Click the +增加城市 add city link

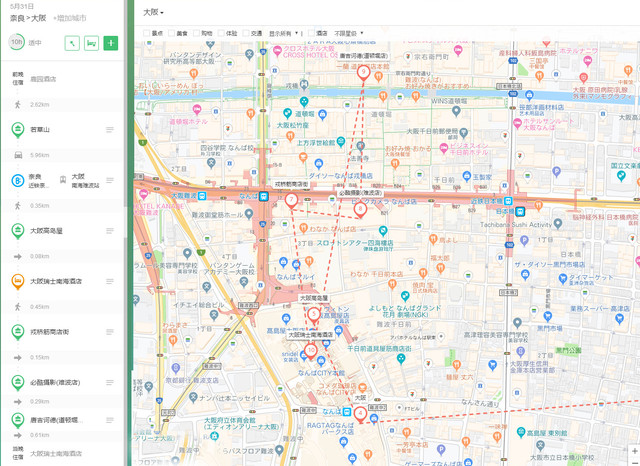click(x=71, y=18)
